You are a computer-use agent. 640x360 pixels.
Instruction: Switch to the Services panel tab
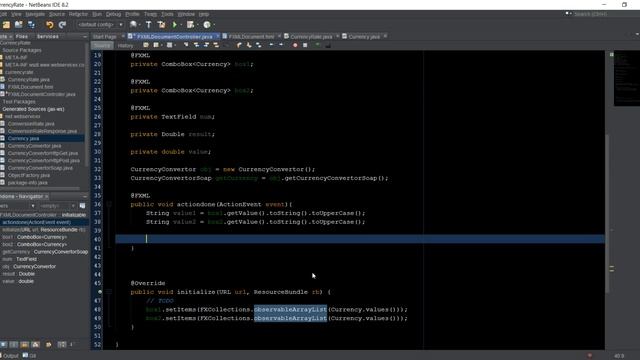pos(48,37)
